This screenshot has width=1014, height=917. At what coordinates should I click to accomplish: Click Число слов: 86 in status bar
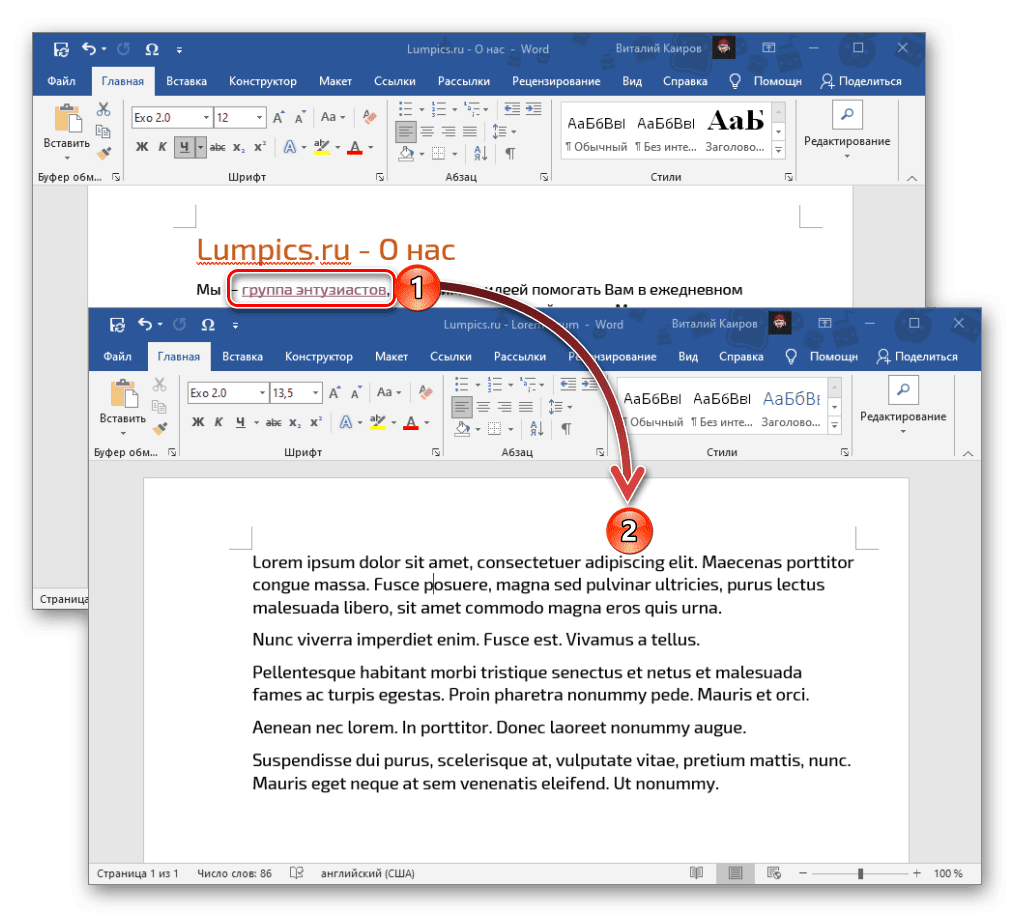click(234, 874)
